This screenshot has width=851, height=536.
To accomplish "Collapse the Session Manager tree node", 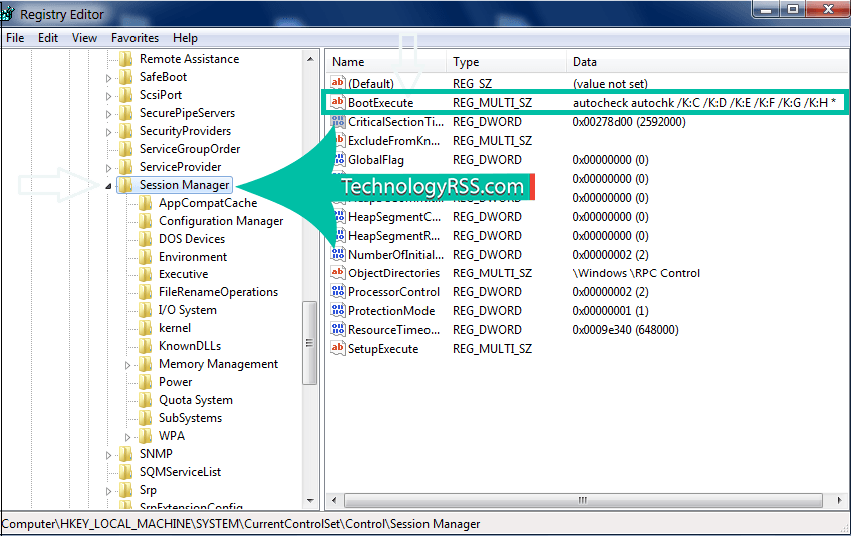I will coord(108,185).
